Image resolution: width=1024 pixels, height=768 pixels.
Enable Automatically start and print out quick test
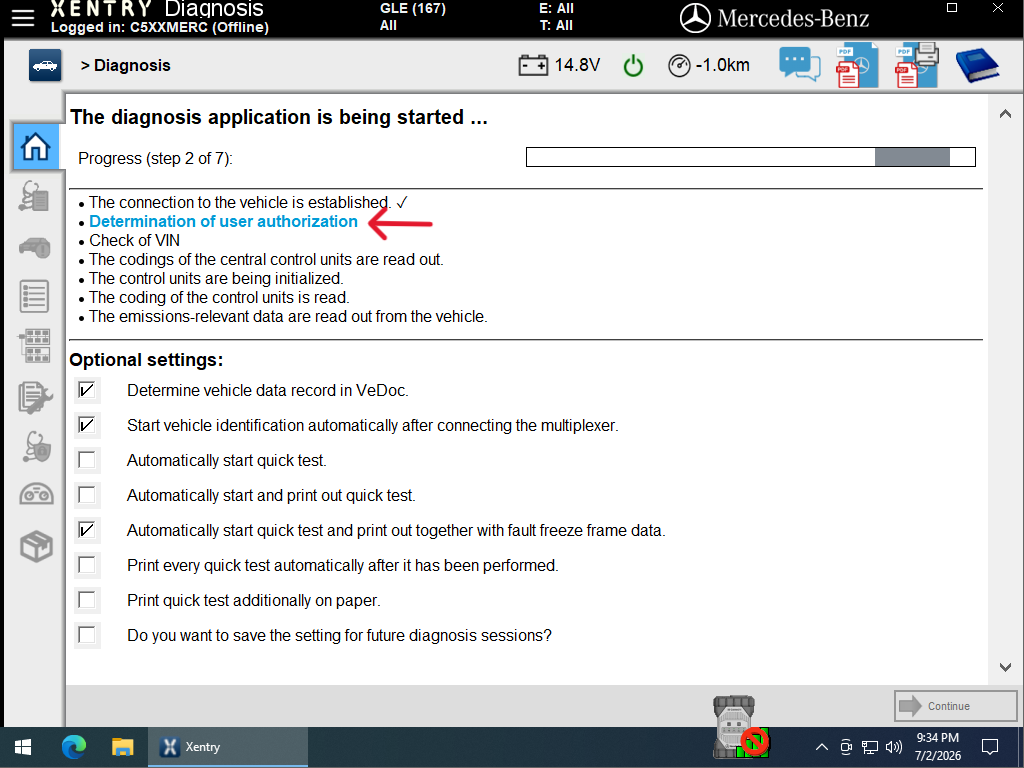point(87,495)
